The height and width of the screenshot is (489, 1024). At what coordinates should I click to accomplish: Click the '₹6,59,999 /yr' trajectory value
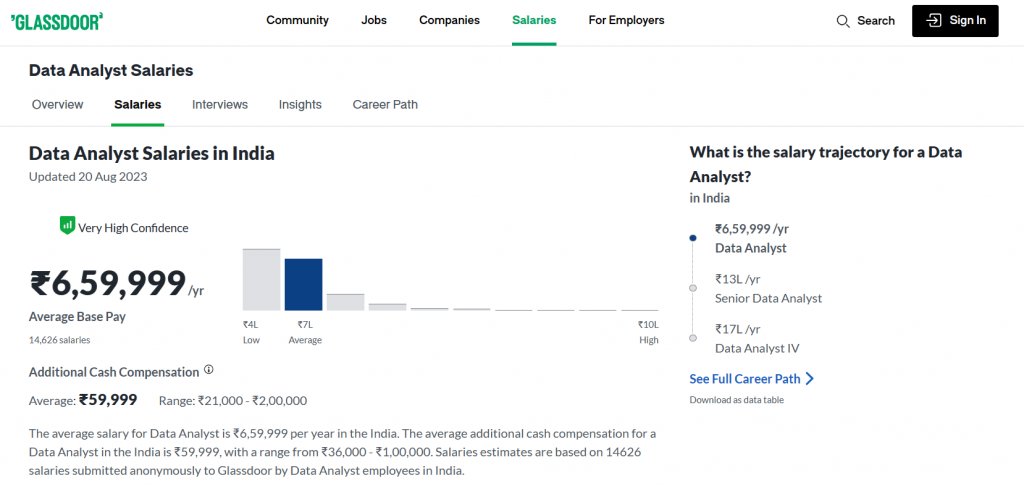click(x=752, y=229)
